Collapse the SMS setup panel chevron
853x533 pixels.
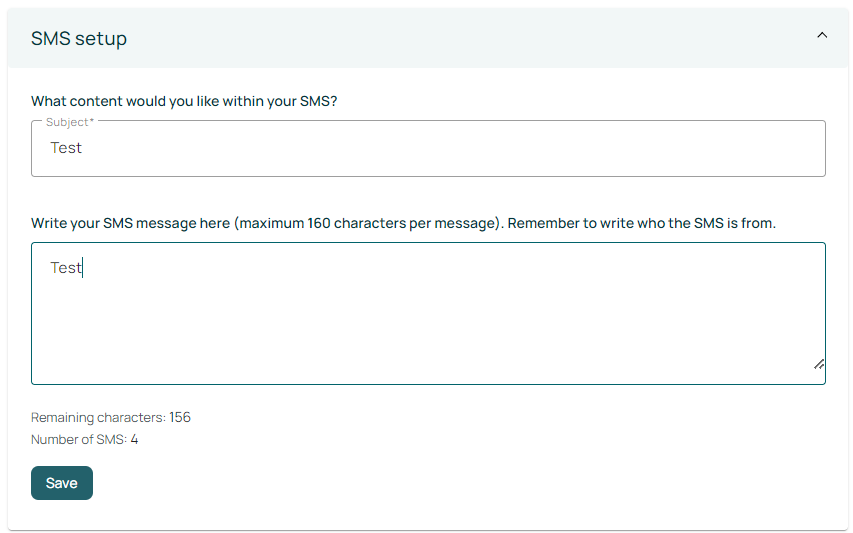[x=822, y=35]
